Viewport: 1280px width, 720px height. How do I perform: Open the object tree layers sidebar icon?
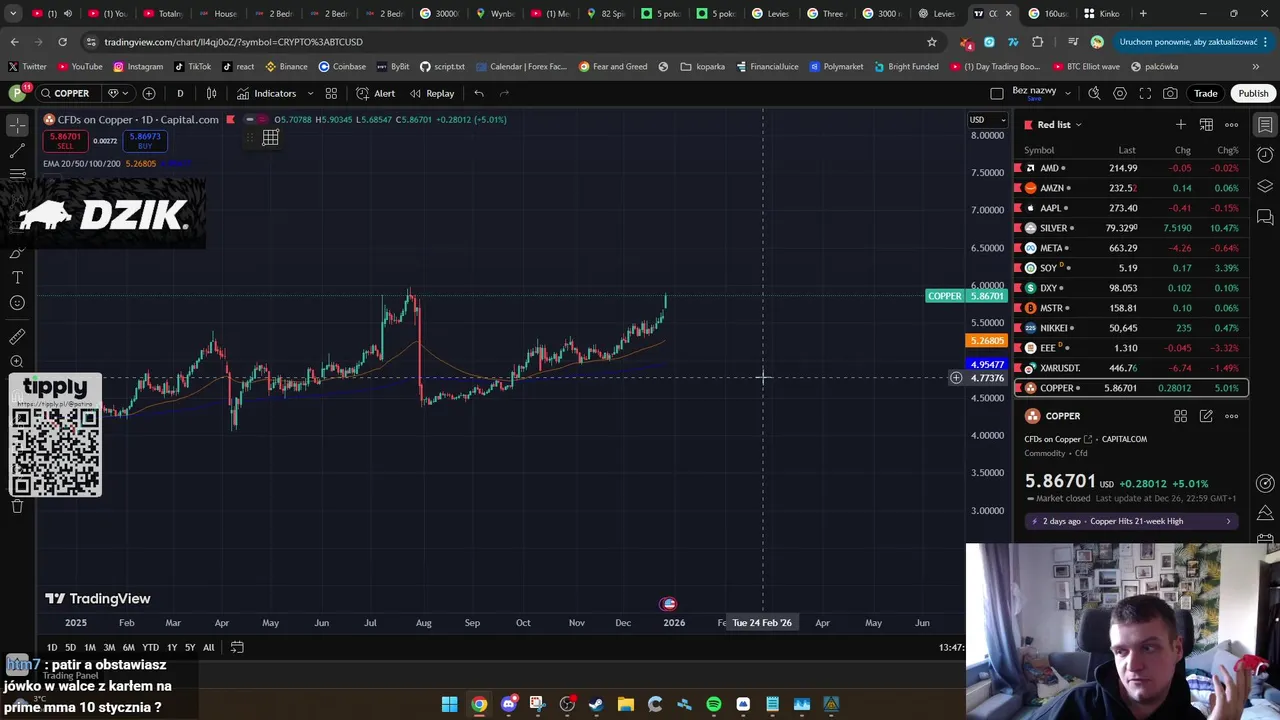click(x=1265, y=186)
